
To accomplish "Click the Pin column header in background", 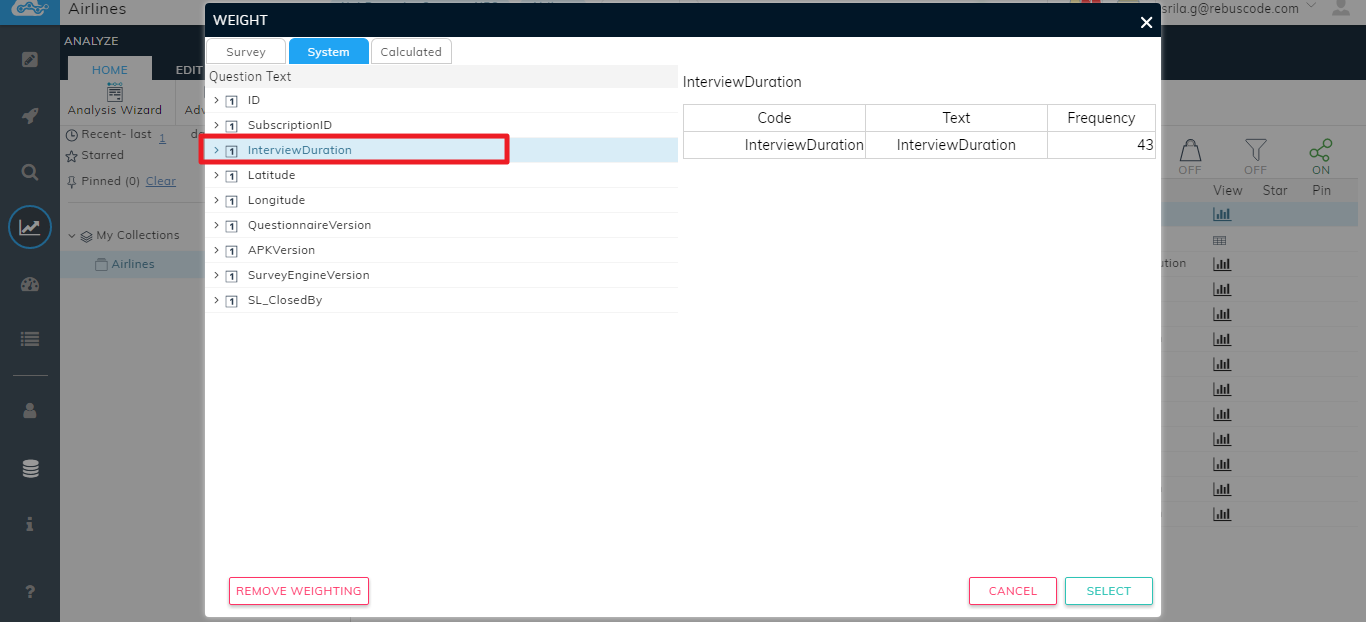I will tap(1322, 190).
